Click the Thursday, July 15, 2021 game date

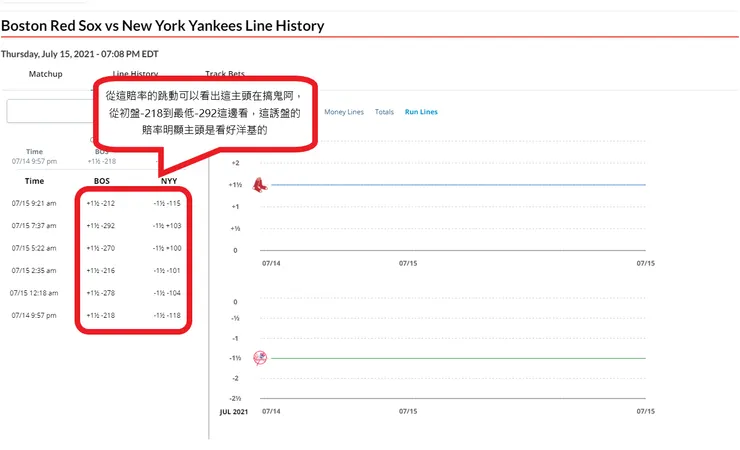[x=80, y=54]
